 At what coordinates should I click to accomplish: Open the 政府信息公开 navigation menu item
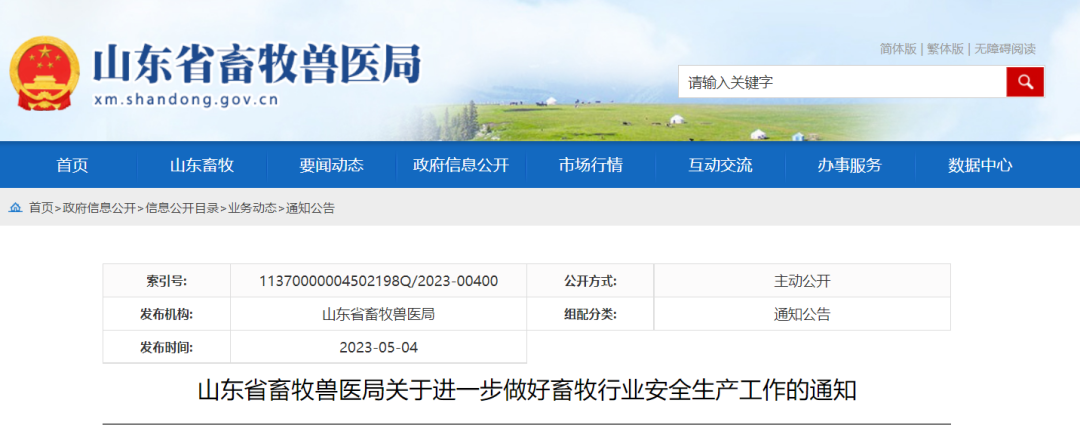[x=461, y=165]
